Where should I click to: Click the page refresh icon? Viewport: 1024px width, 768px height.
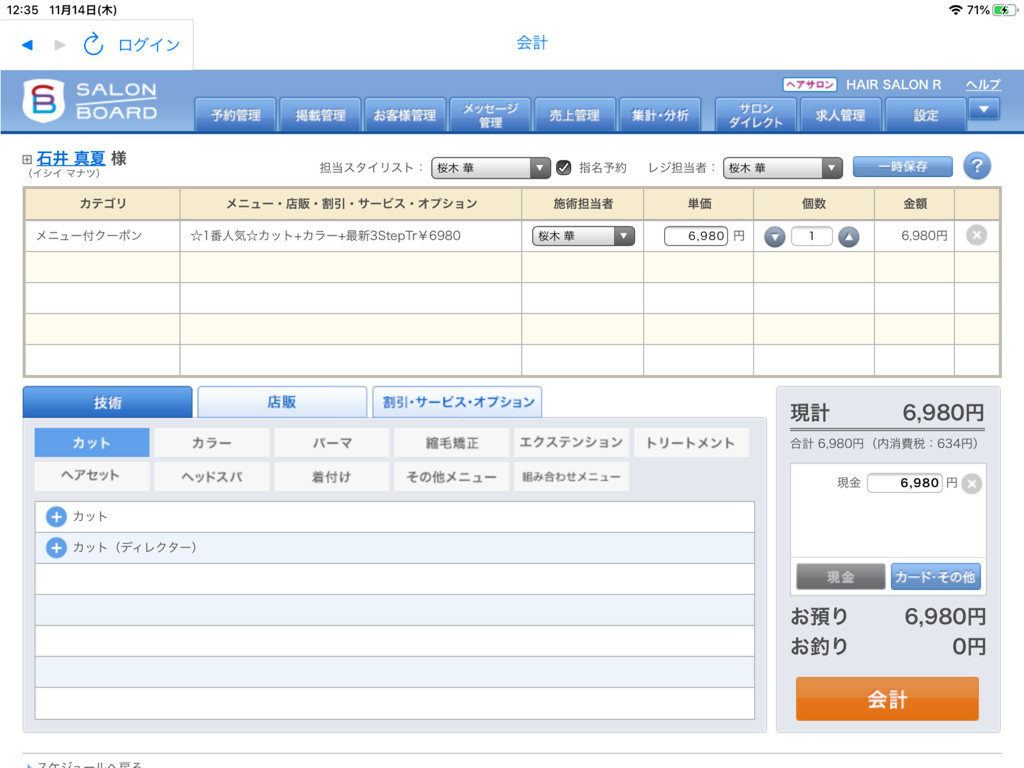[94, 45]
